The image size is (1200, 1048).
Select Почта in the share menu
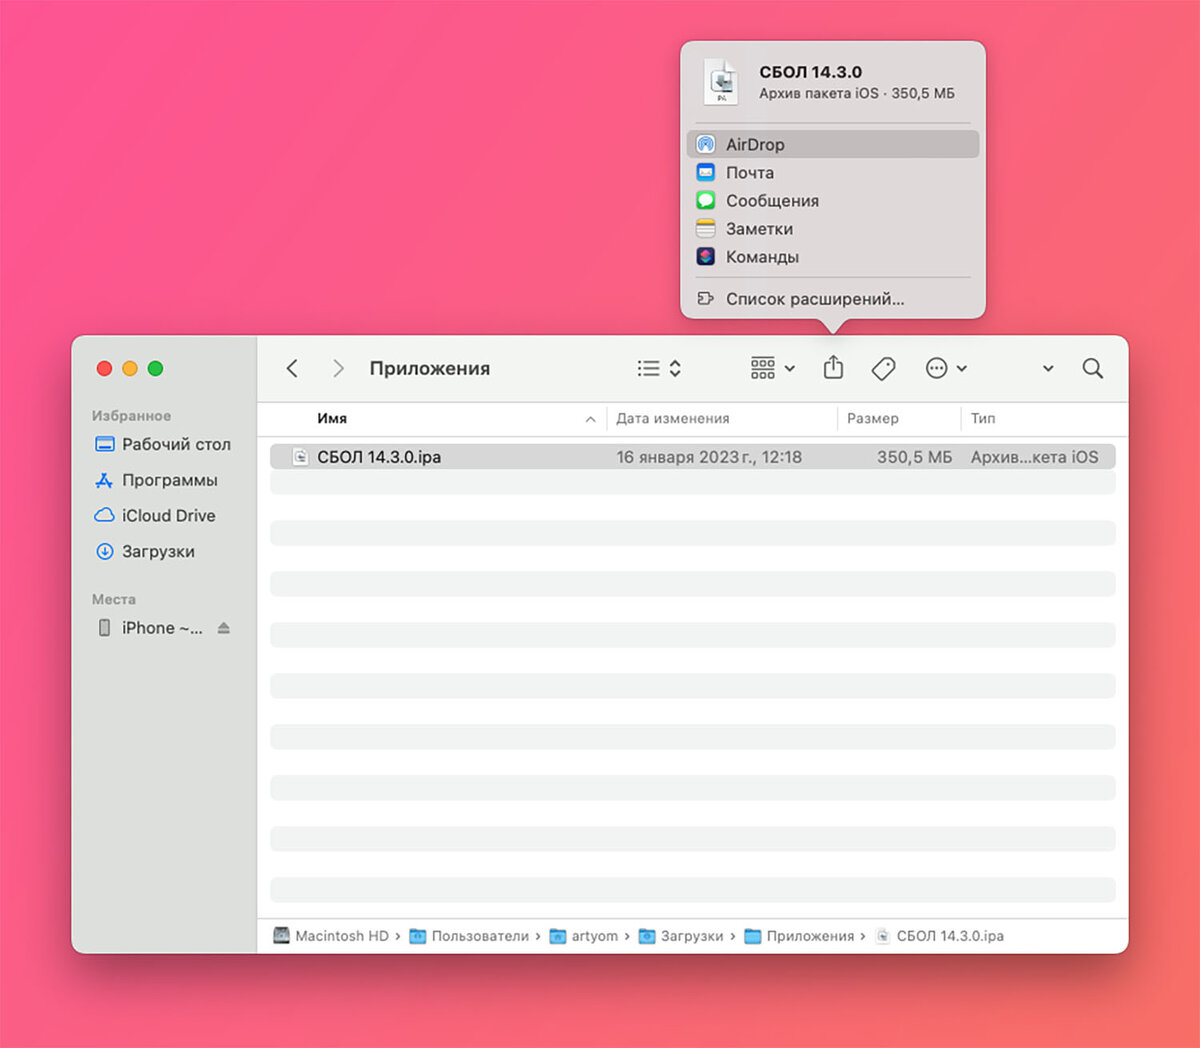[833, 172]
